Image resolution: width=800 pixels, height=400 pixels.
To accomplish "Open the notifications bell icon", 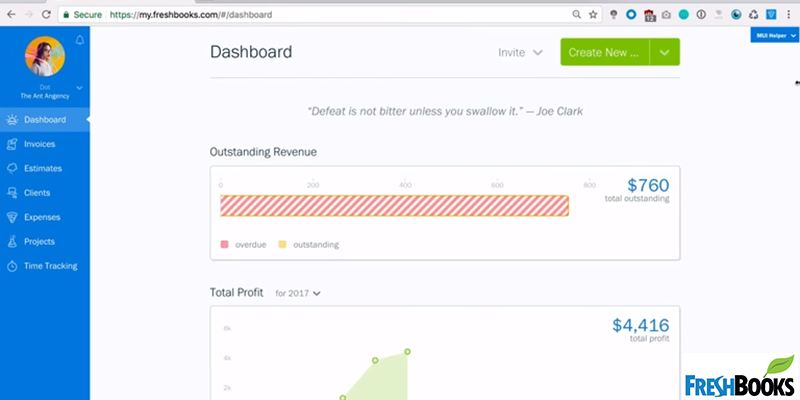I will tap(80, 40).
